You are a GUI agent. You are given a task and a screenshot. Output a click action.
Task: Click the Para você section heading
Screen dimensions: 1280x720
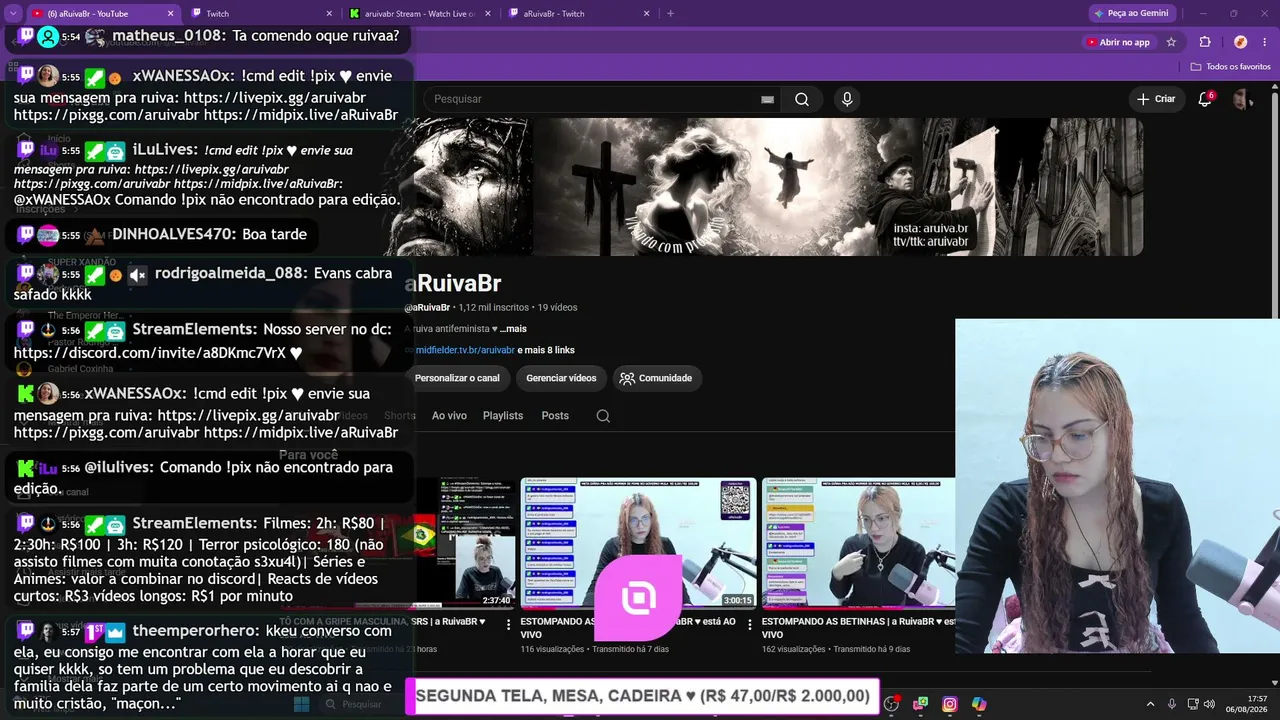pyautogui.click(x=308, y=455)
